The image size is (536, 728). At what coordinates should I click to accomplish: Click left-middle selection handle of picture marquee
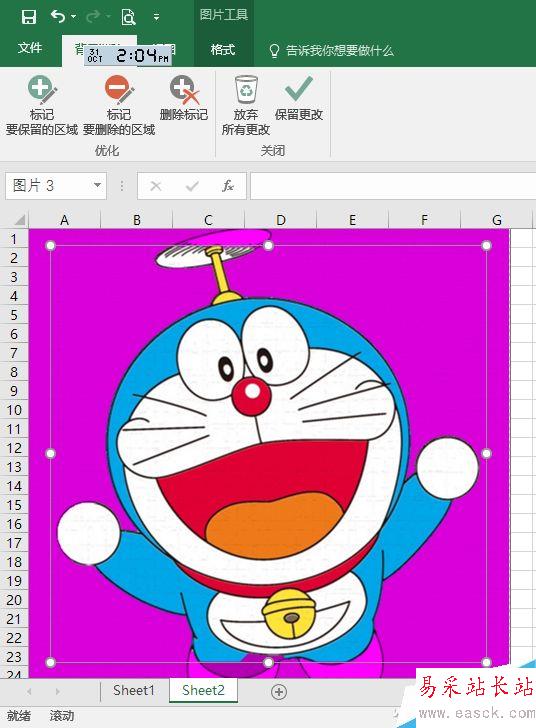point(51,454)
